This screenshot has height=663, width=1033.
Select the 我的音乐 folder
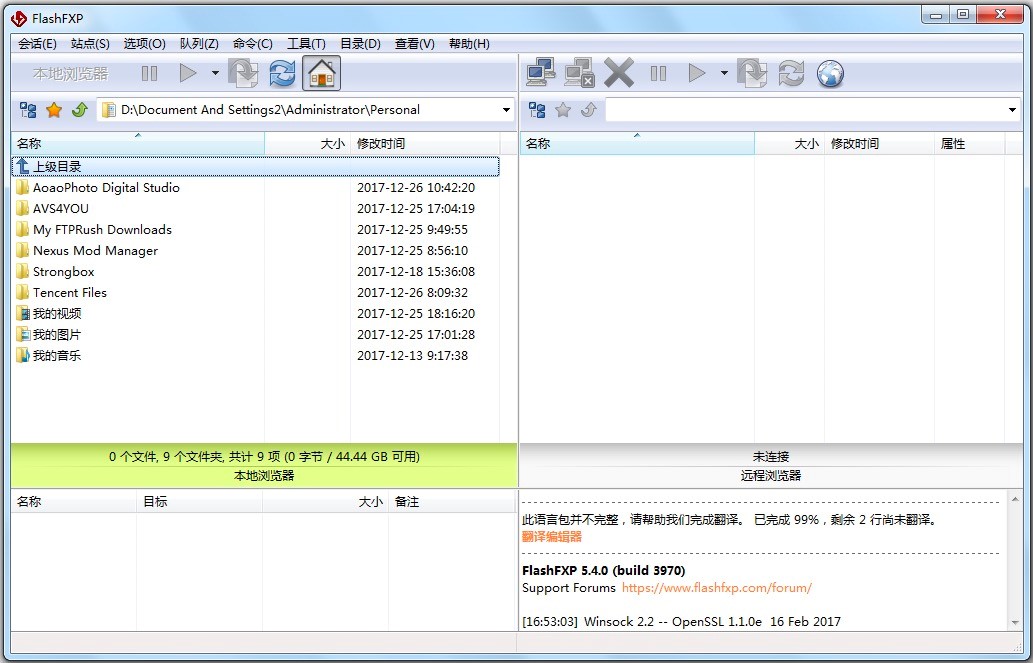pyautogui.click(x=256, y=356)
